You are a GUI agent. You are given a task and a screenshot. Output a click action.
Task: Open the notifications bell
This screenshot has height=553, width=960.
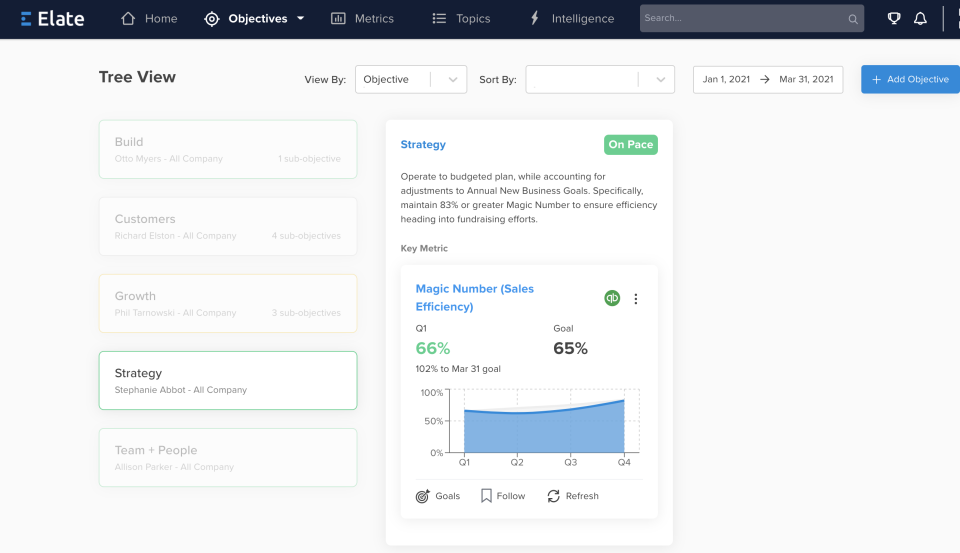coord(920,18)
